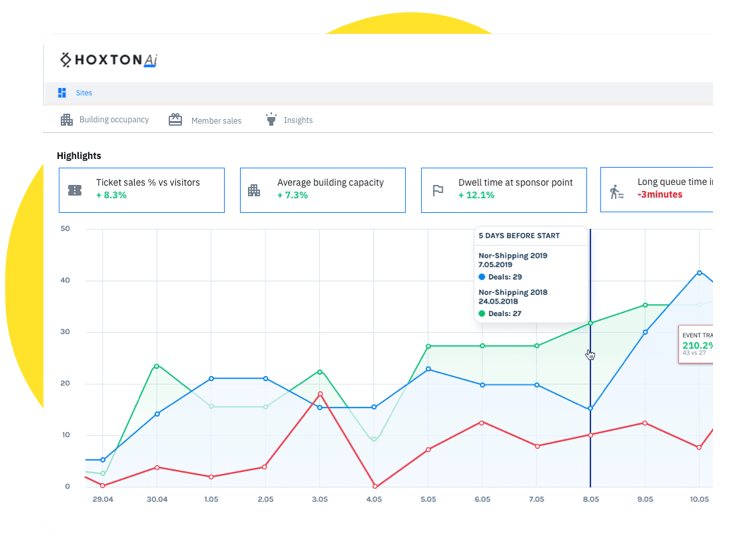731x543 pixels.
Task: Open the Dwell time at sponsor point card
Action: (x=504, y=190)
